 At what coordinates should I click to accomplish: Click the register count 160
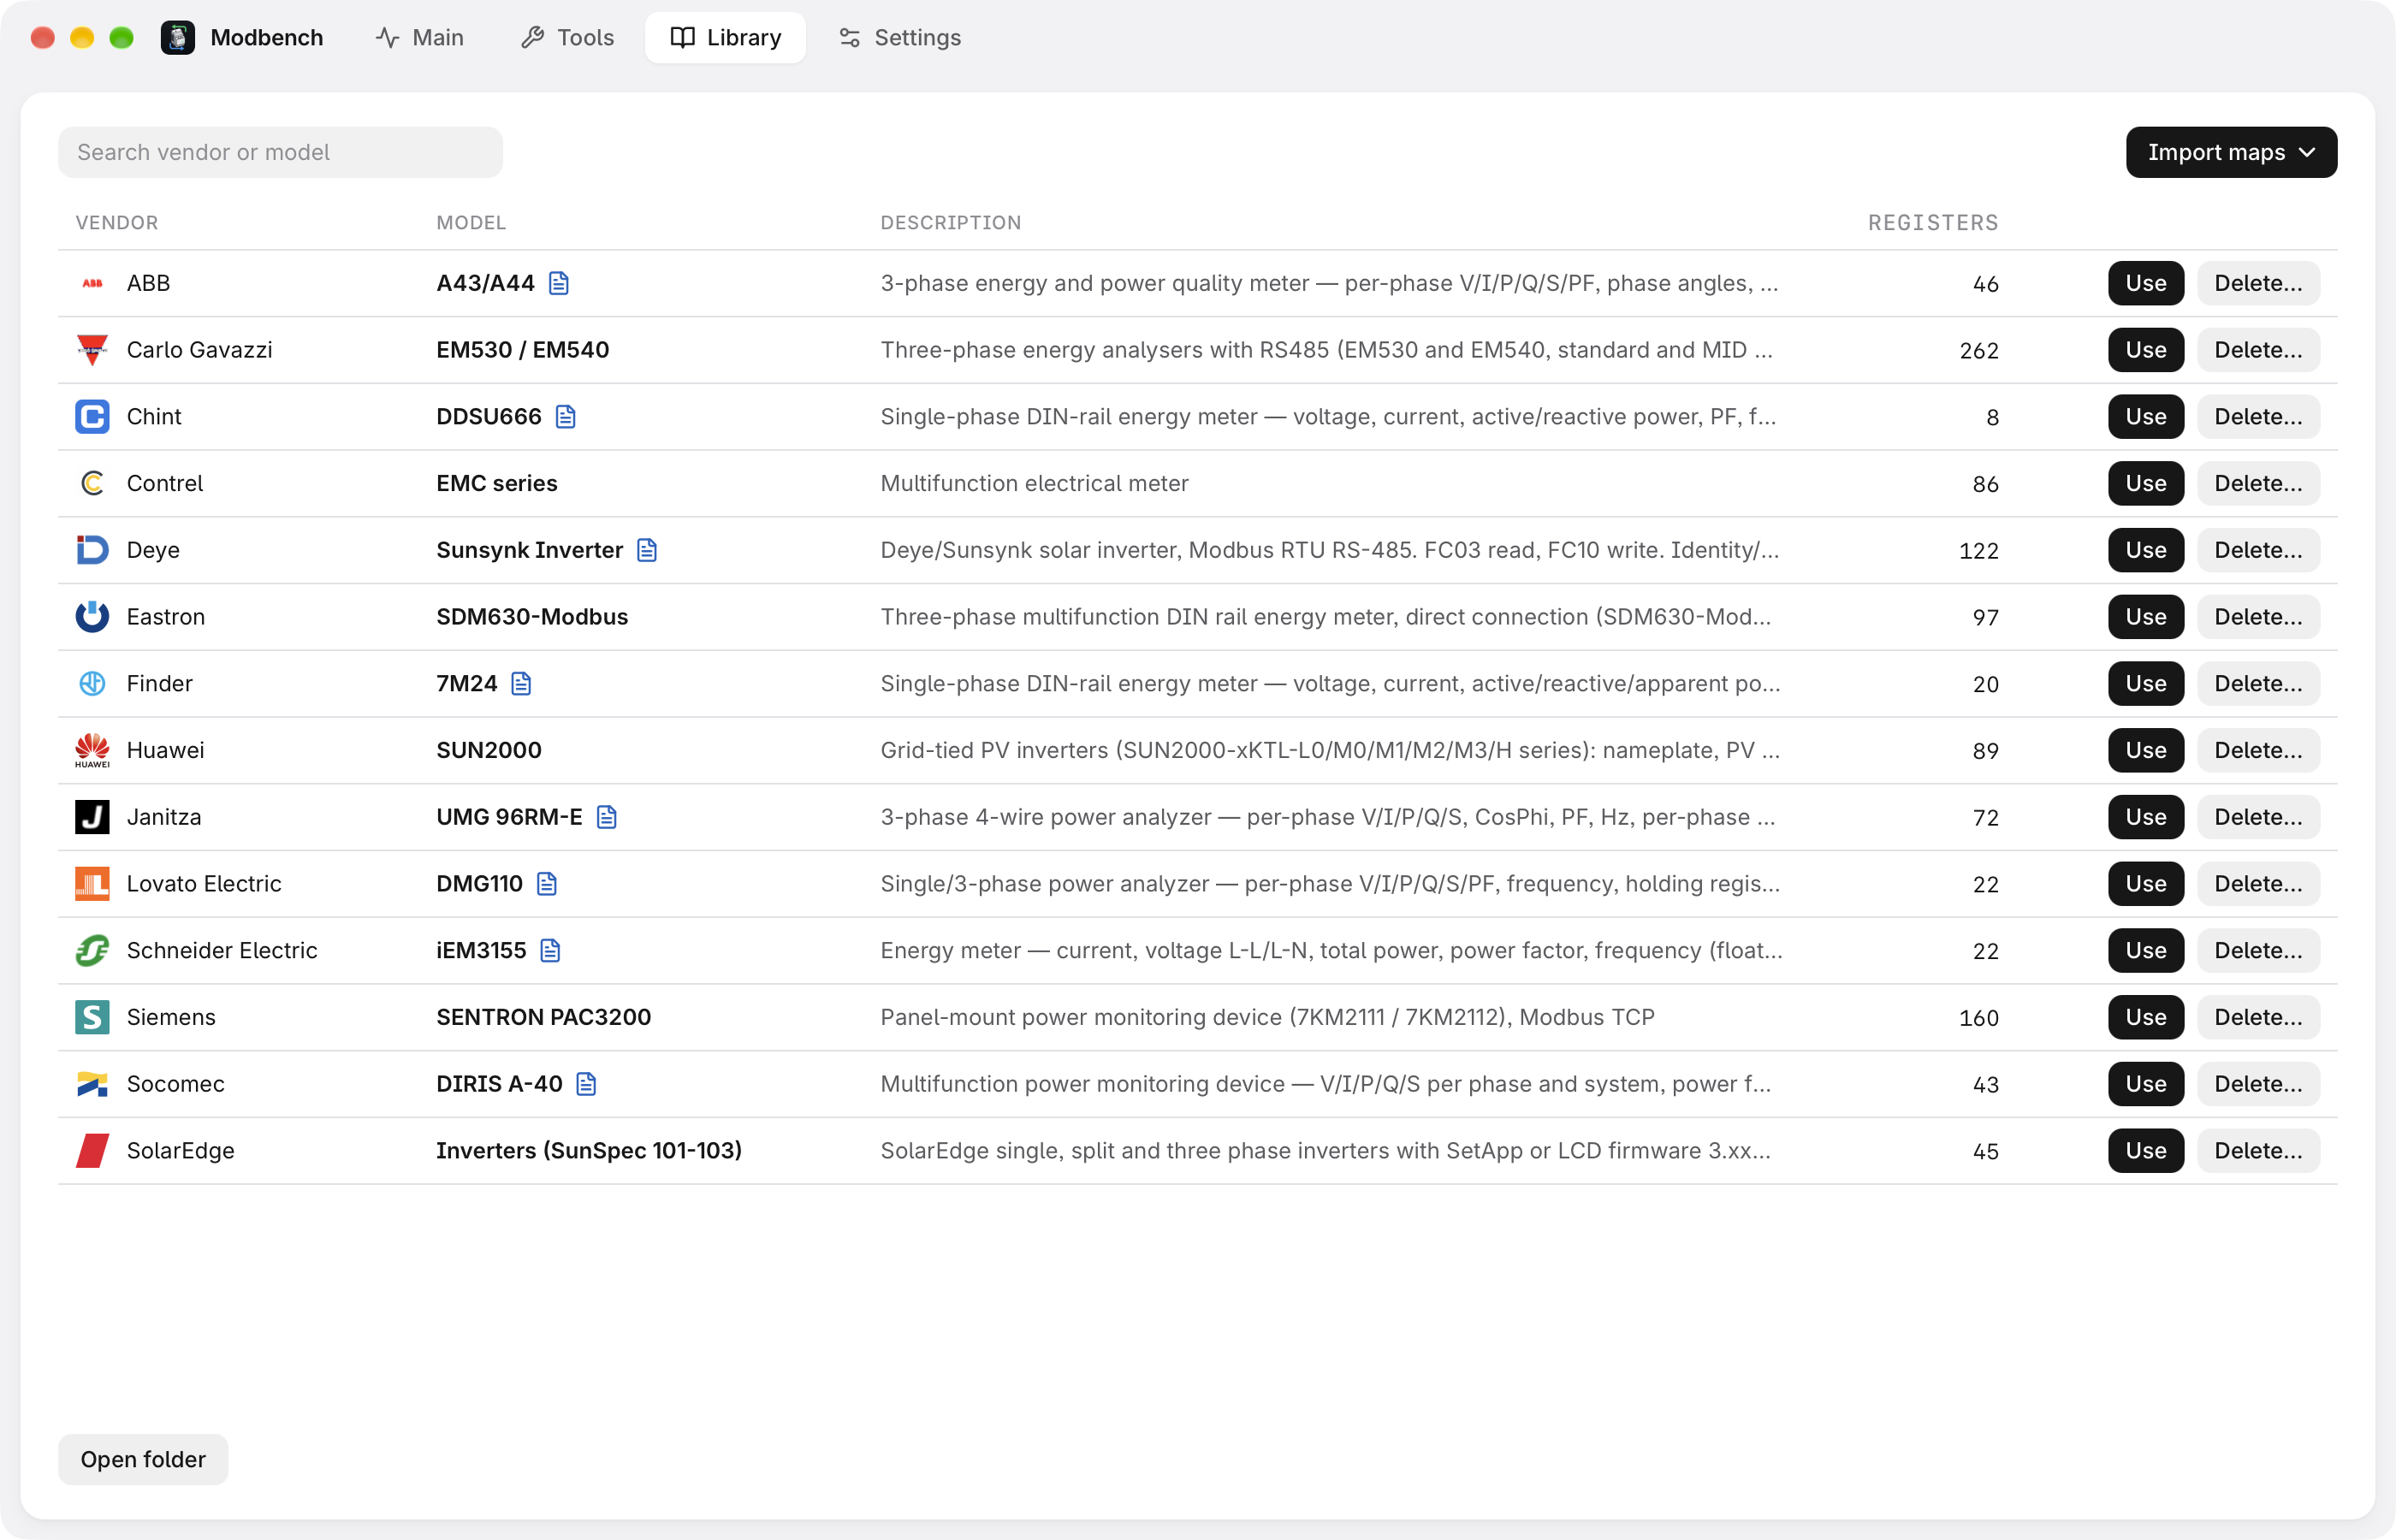pyautogui.click(x=1978, y=1018)
